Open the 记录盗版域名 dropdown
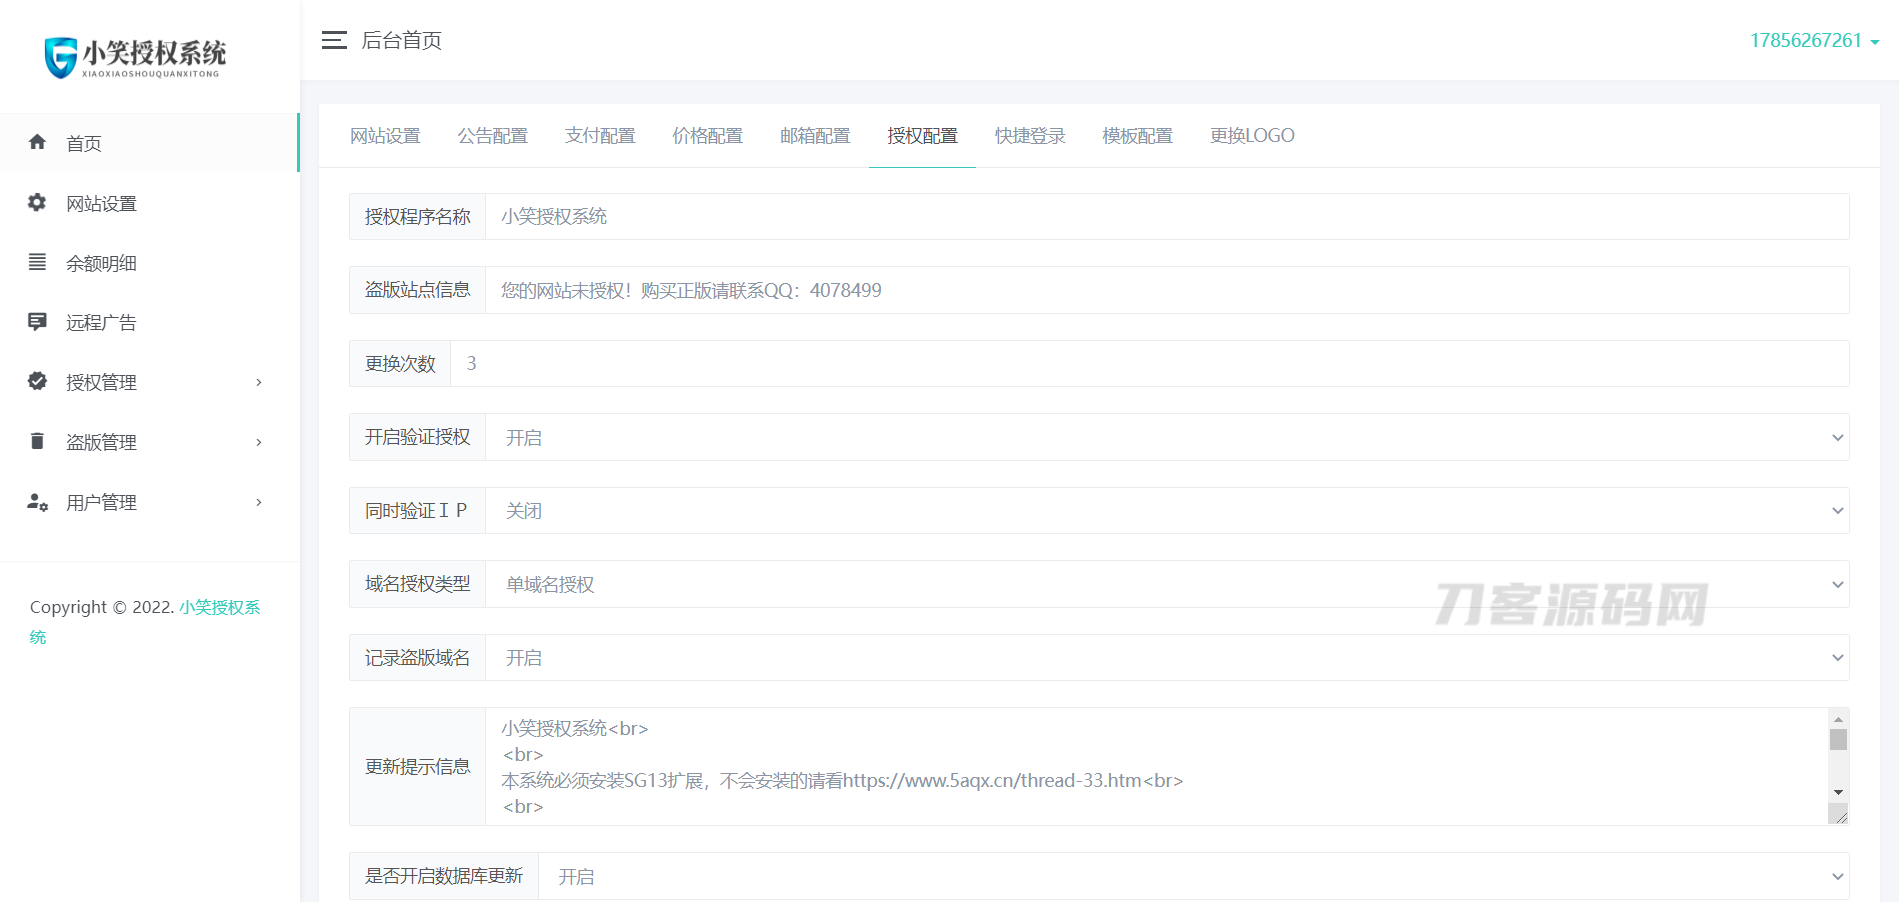1899x902 pixels. 1166,658
